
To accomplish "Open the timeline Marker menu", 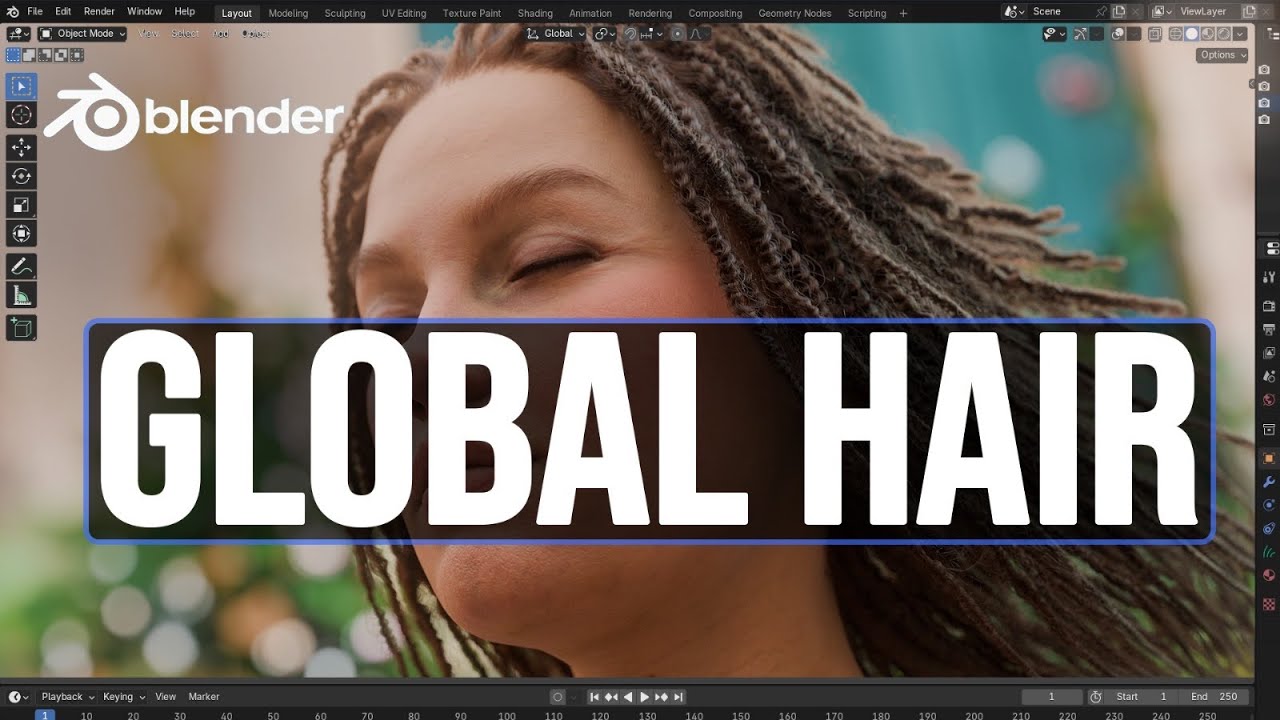I will pyautogui.click(x=204, y=697).
